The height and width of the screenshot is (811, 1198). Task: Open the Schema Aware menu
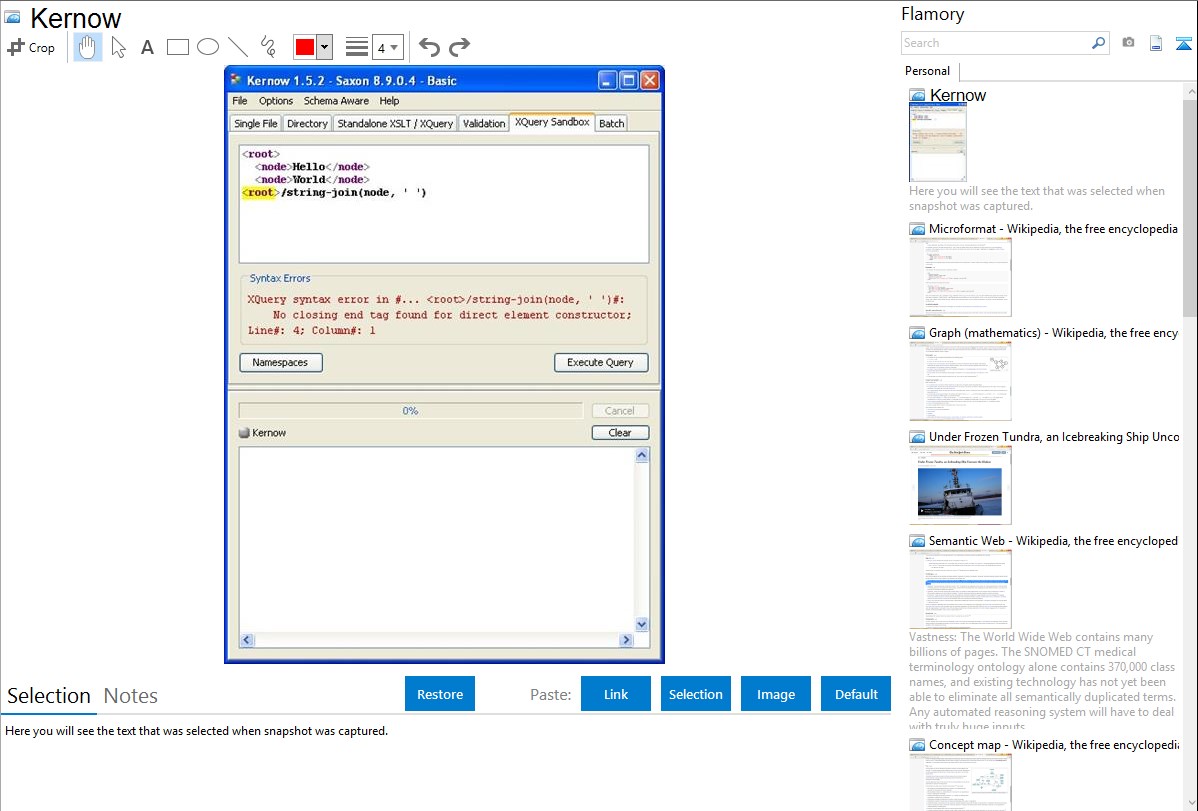[x=336, y=101]
